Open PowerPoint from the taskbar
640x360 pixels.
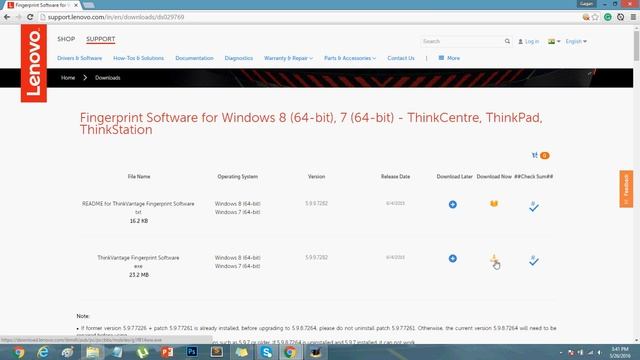[x=167, y=352]
